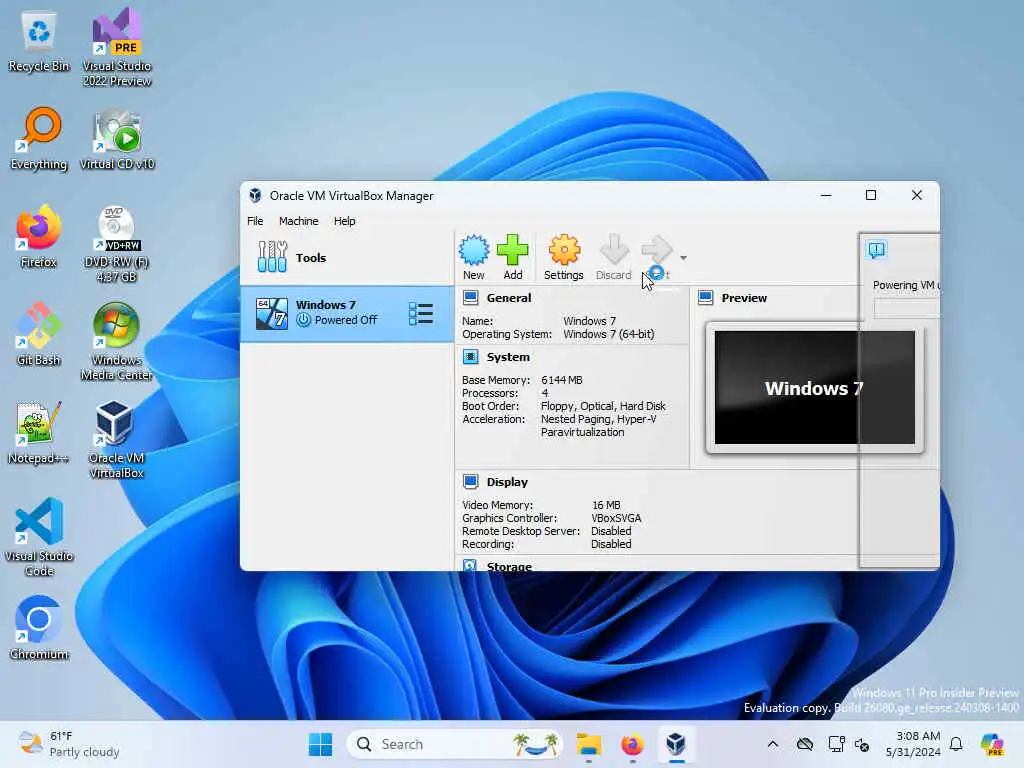This screenshot has height=768, width=1024.
Task: Click the Preview section header
Action: click(x=744, y=298)
